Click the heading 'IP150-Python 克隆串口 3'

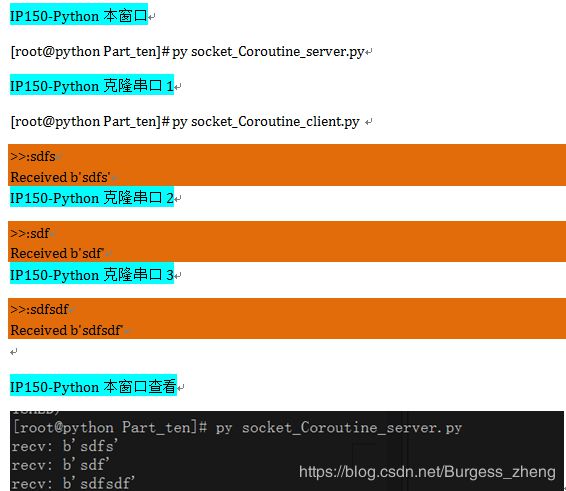(92, 274)
